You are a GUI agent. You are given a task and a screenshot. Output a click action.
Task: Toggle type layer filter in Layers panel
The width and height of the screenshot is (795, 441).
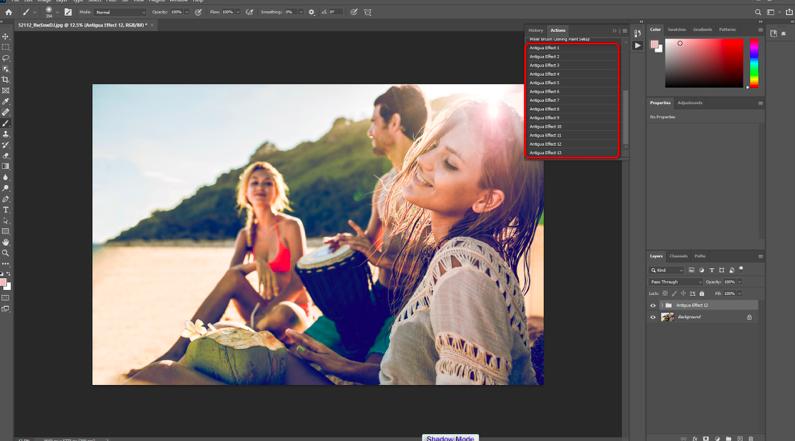pyautogui.click(x=711, y=270)
